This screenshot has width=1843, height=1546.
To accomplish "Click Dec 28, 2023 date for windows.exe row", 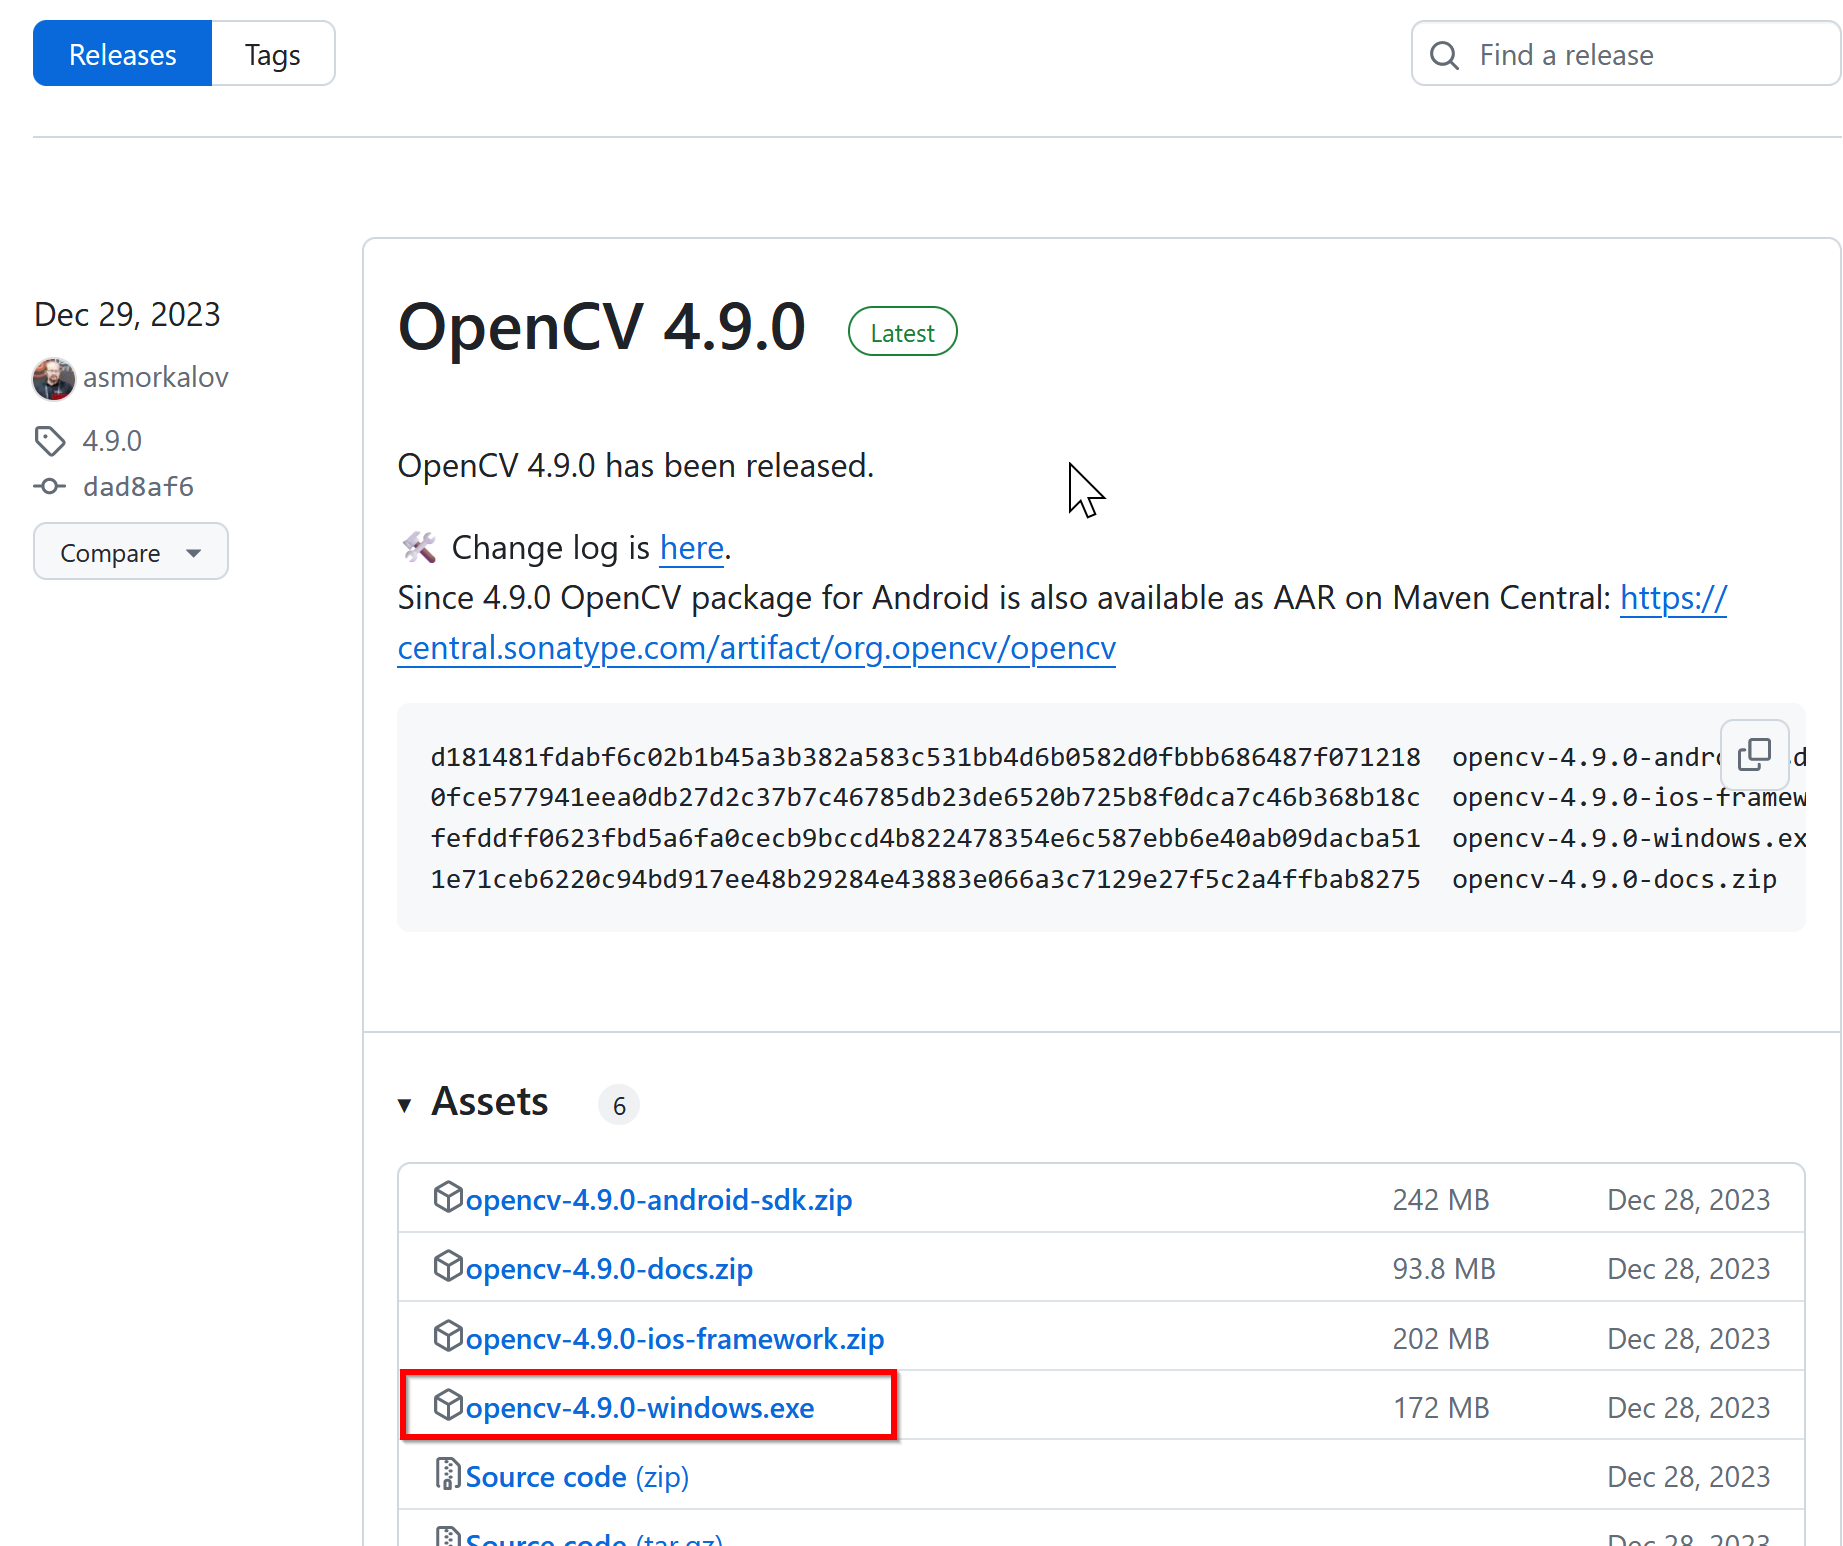I will (1688, 1407).
